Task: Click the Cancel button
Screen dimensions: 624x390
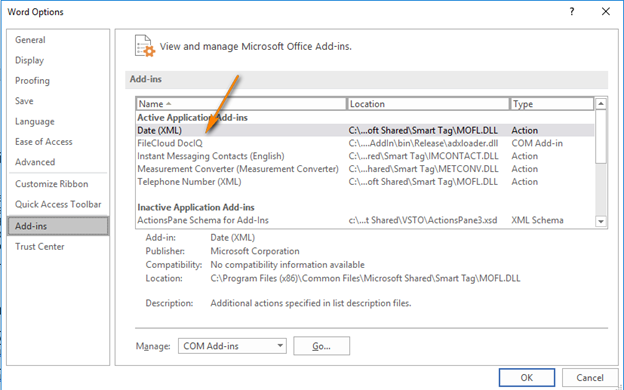Action: click(590, 377)
